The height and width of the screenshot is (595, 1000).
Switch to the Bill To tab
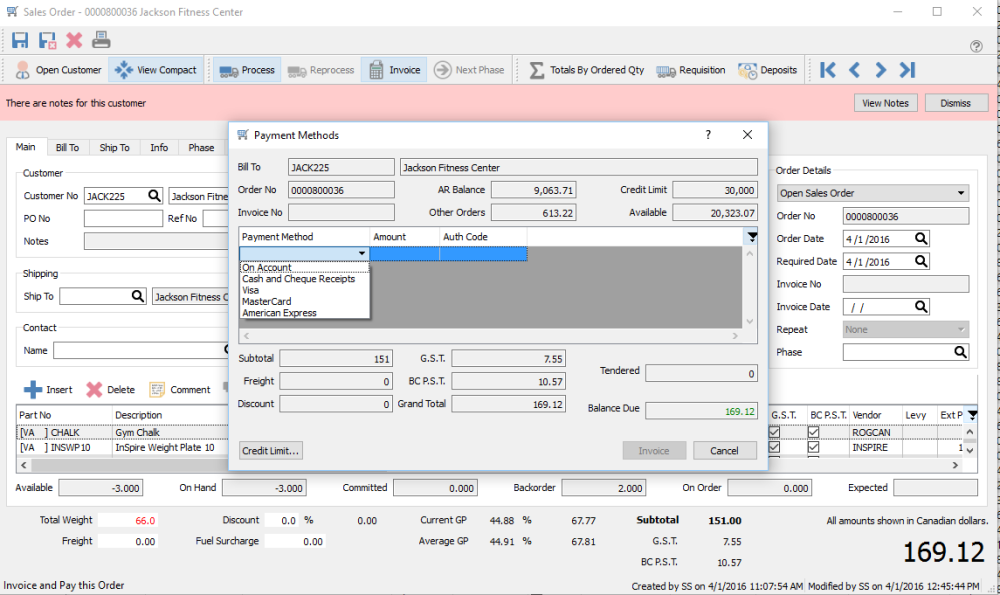(x=67, y=148)
